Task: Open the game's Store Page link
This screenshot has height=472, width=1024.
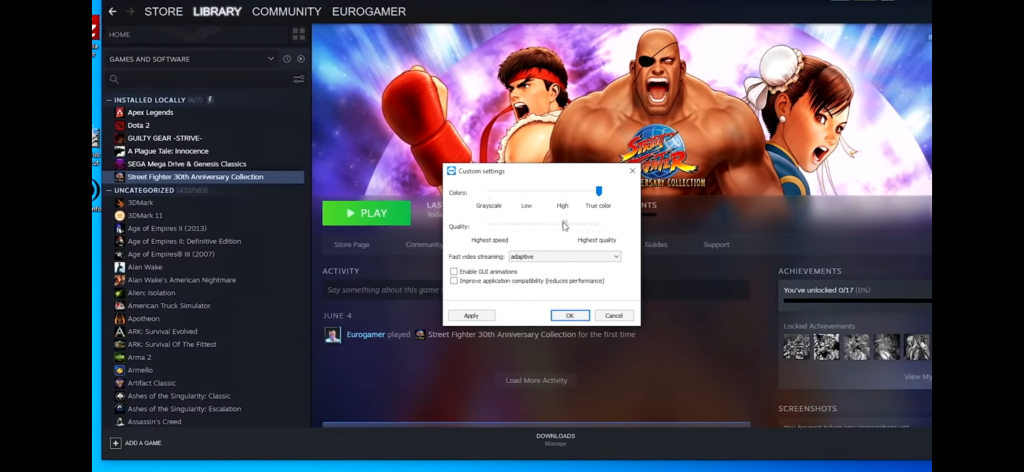Action: click(352, 245)
